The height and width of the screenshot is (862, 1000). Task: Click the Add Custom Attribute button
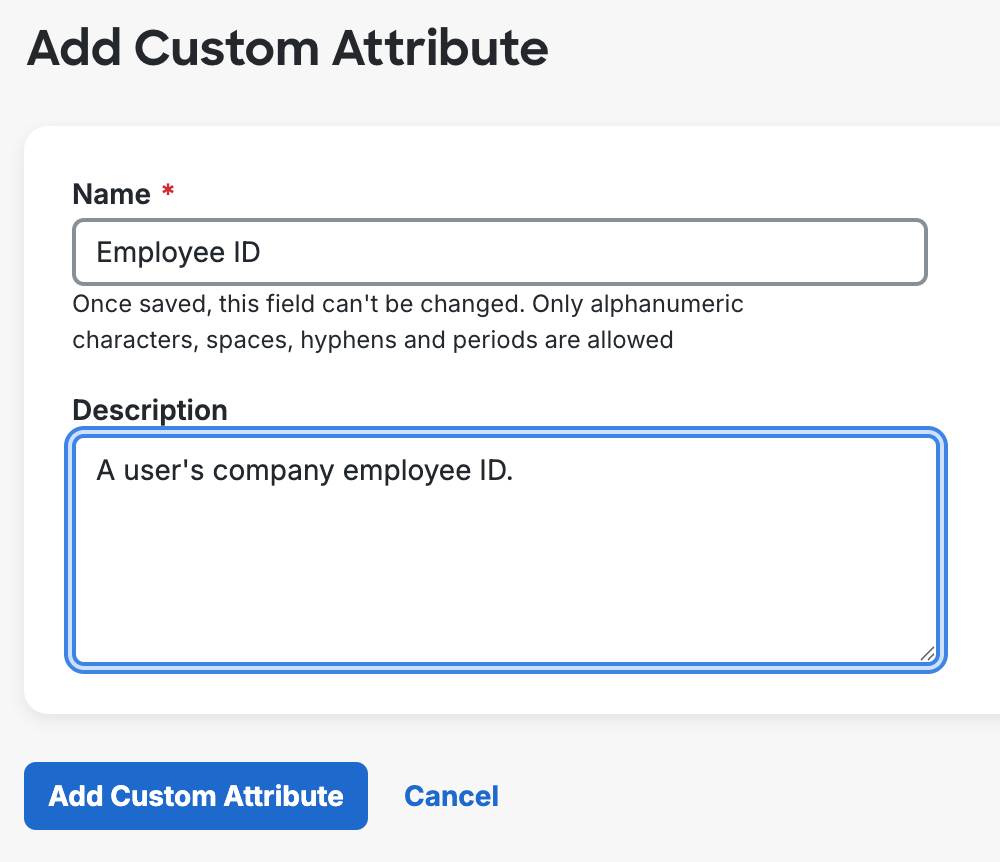point(196,796)
